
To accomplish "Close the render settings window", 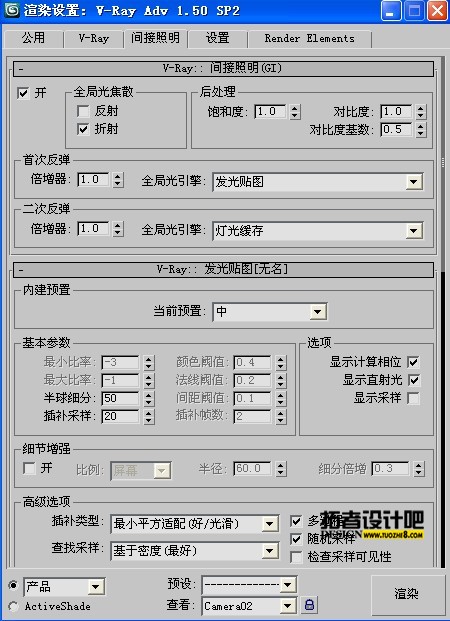I will 437,11.
